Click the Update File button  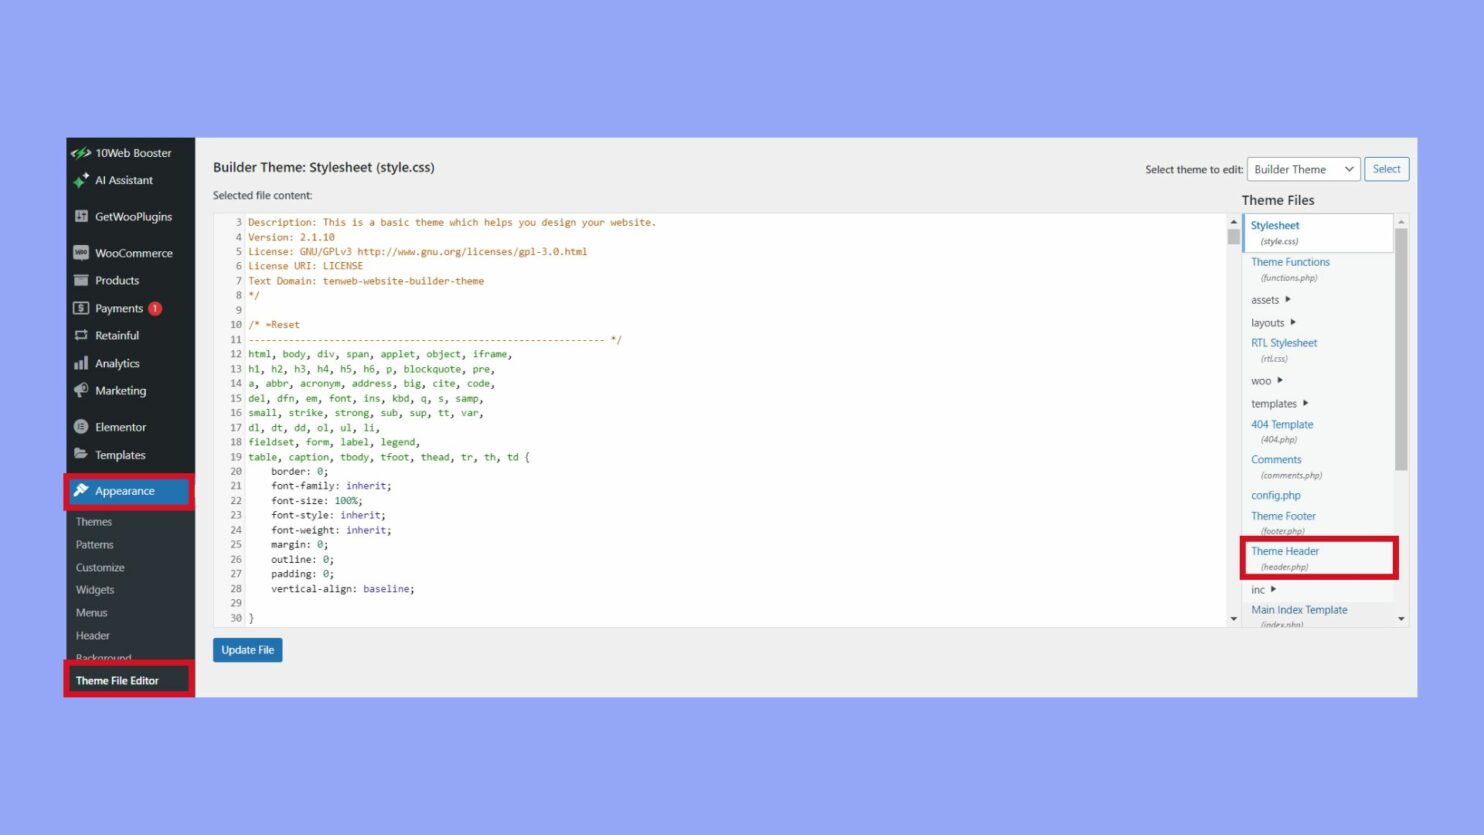[x=247, y=650]
